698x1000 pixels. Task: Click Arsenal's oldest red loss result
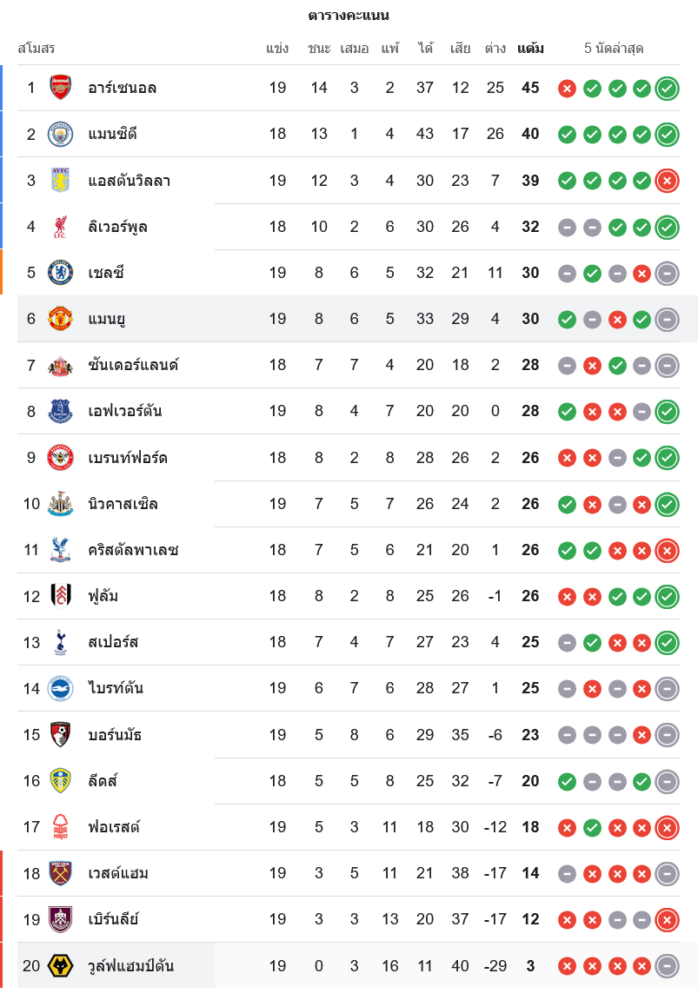pyautogui.click(x=567, y=88)
